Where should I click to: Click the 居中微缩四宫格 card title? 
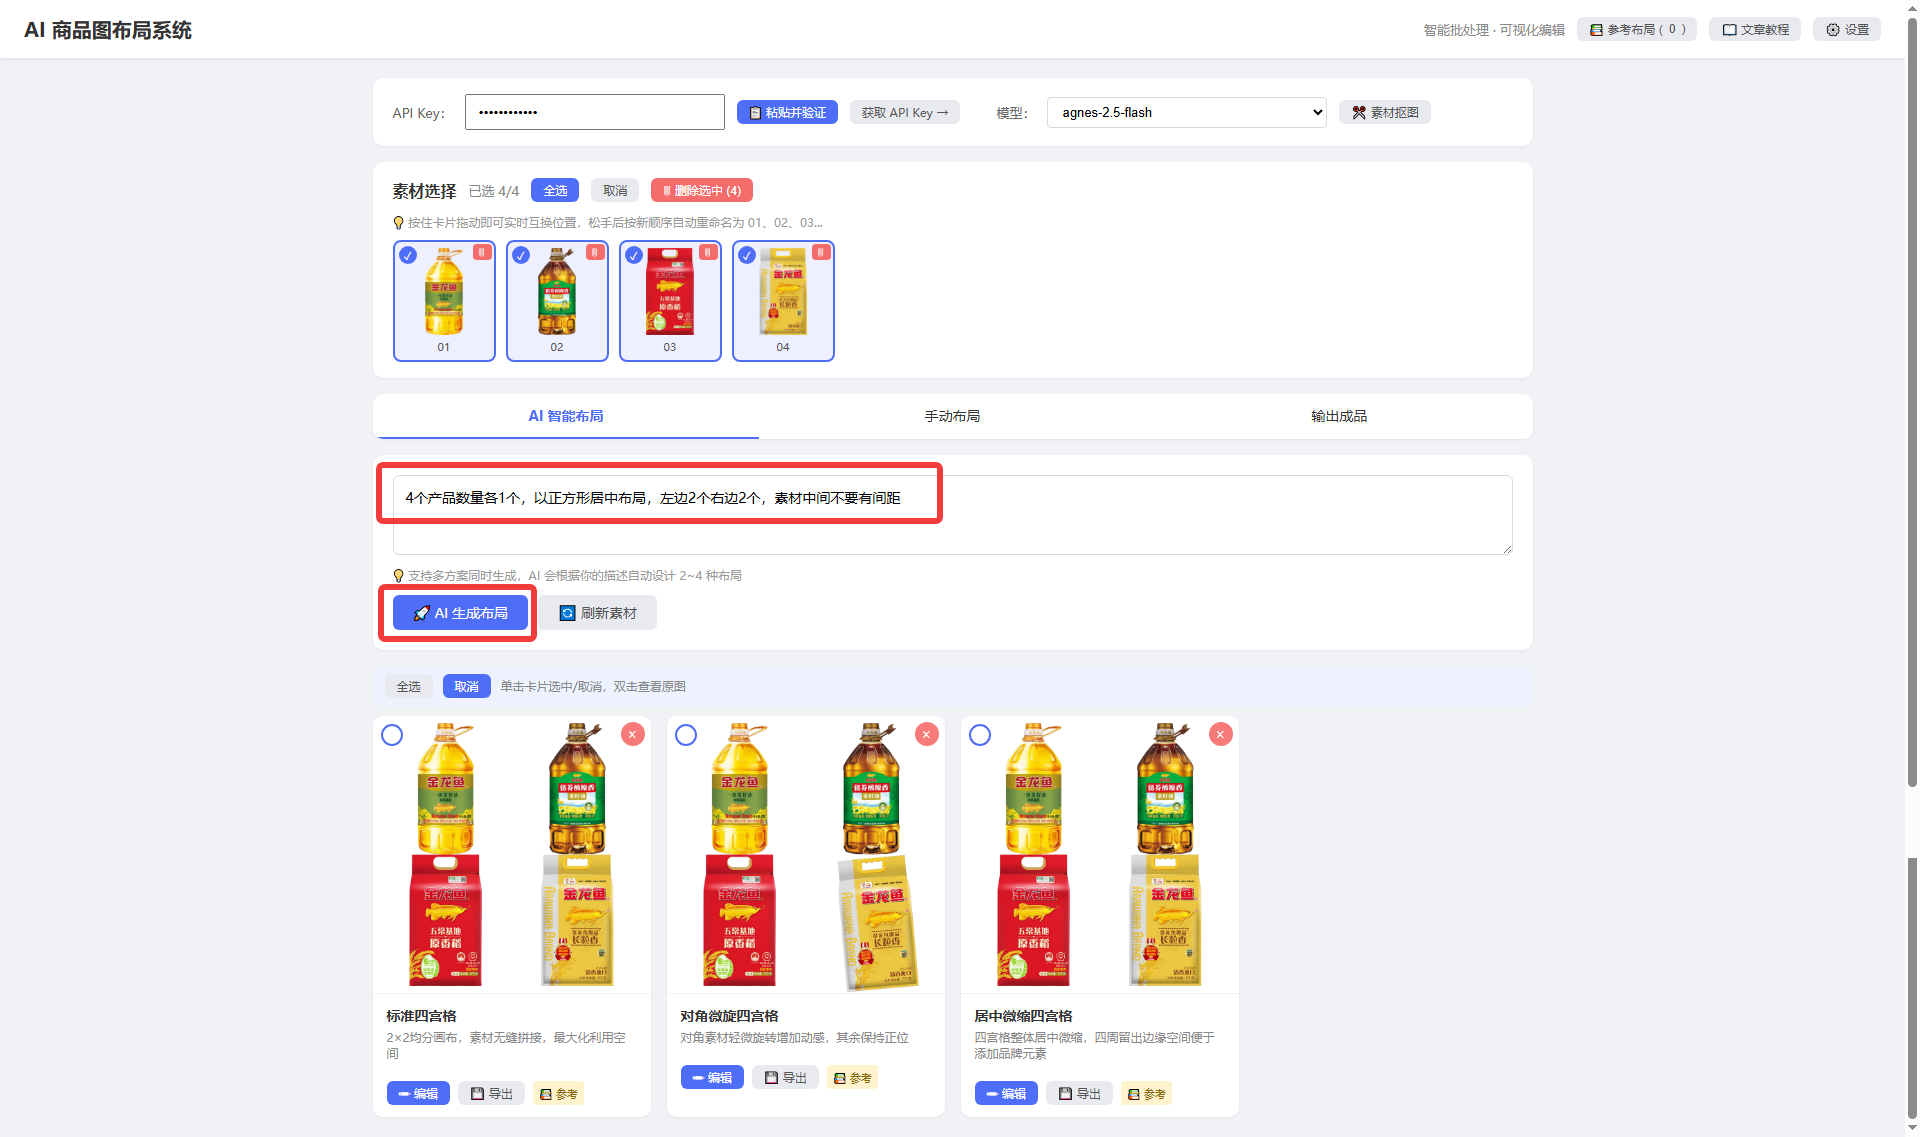coord(1023,1016)
